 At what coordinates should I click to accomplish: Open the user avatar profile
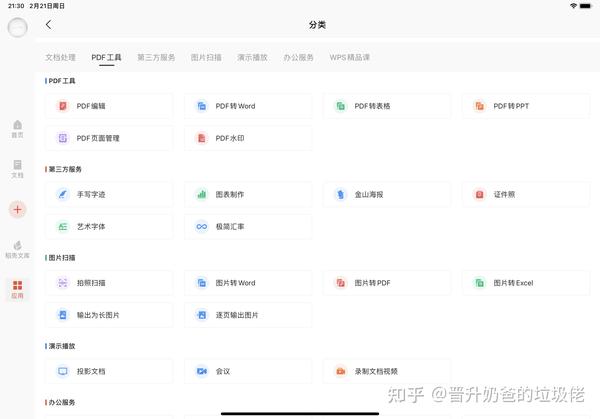(18, 27)
